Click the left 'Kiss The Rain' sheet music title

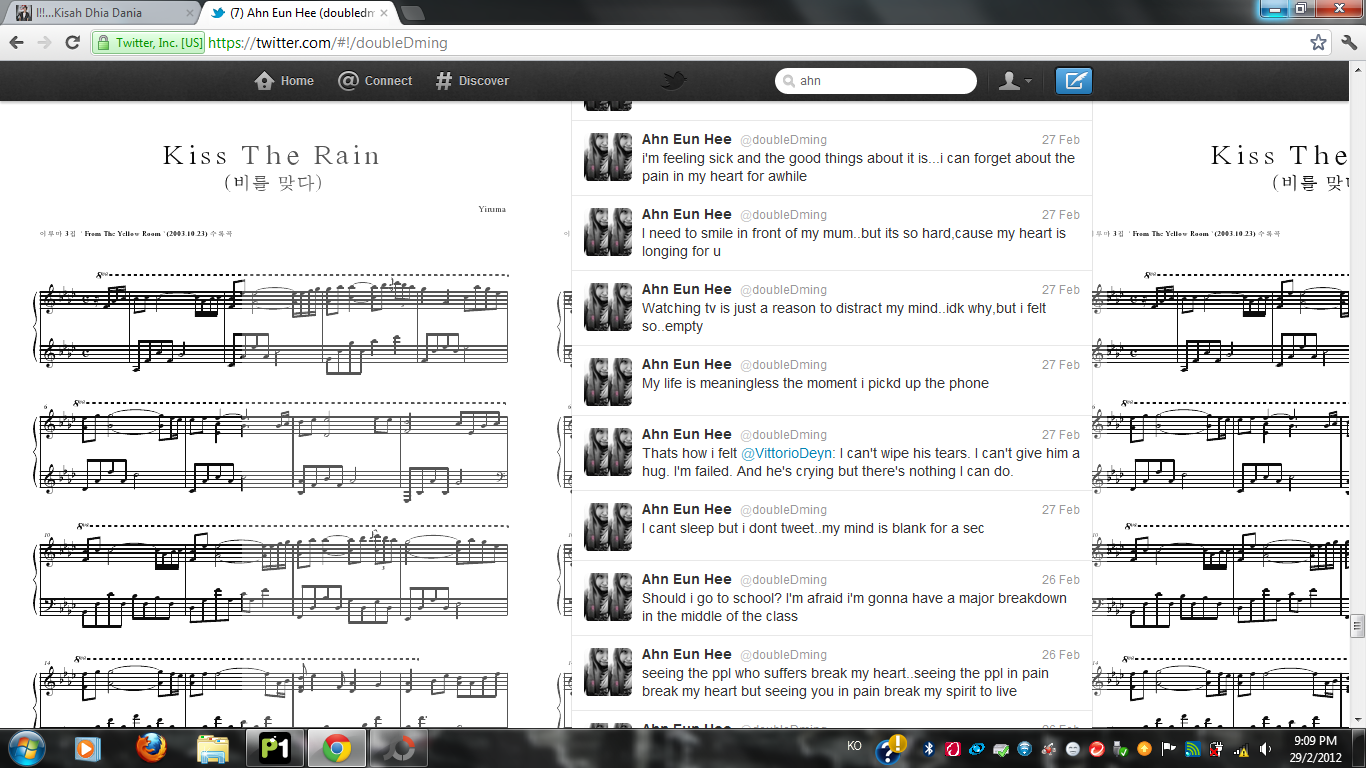(272, 156)
